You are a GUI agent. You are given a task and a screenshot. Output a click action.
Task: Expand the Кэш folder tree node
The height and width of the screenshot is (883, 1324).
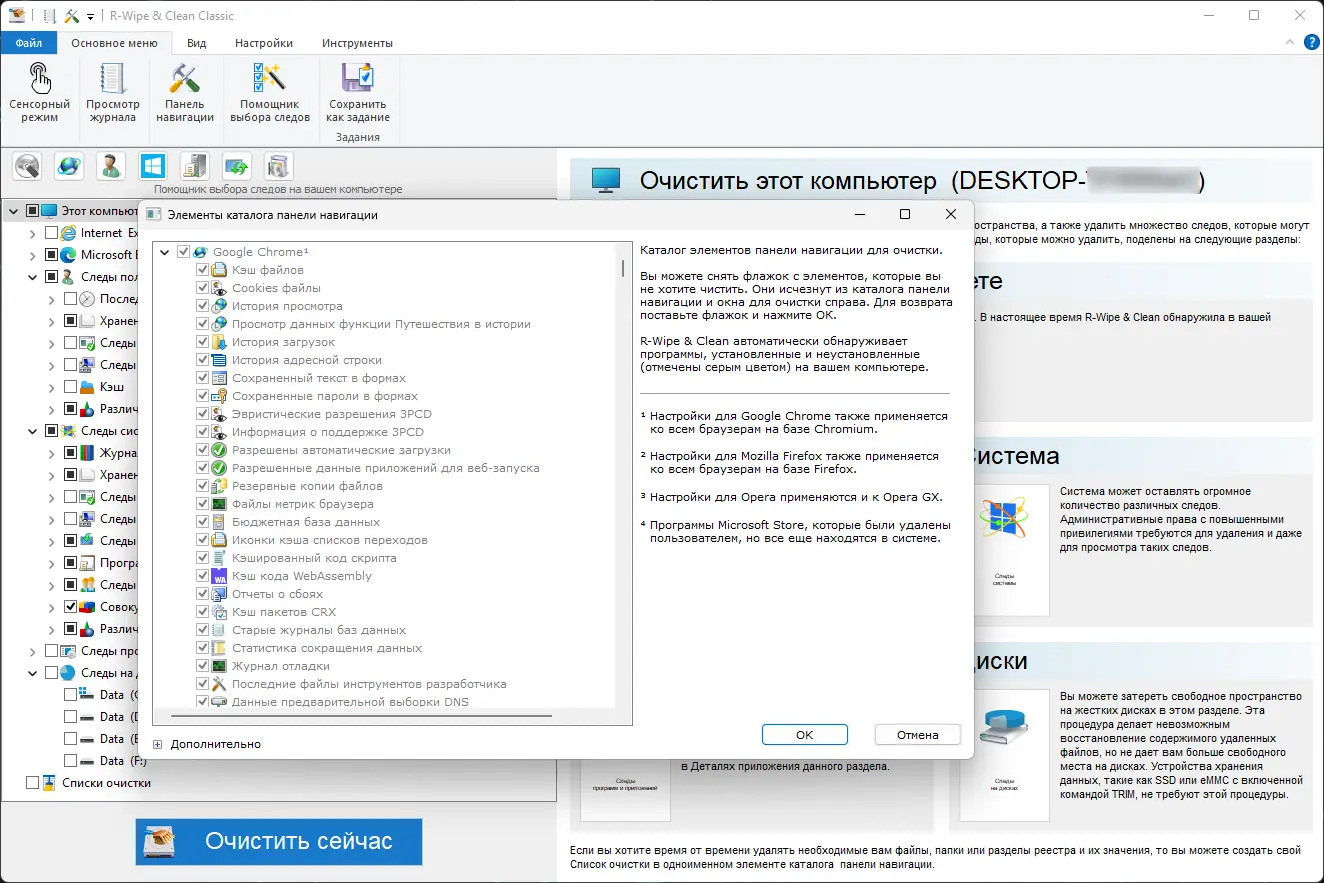pyautogui.click(x=51, y=387)
